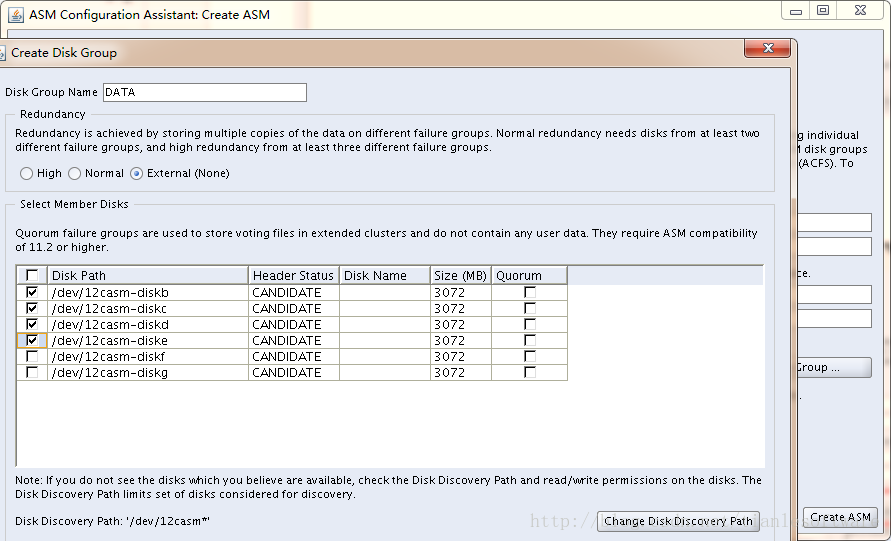Select External (None) redundancy option
Image resolution: width=891 pixels, height=541 pixels.
point(136,174)
